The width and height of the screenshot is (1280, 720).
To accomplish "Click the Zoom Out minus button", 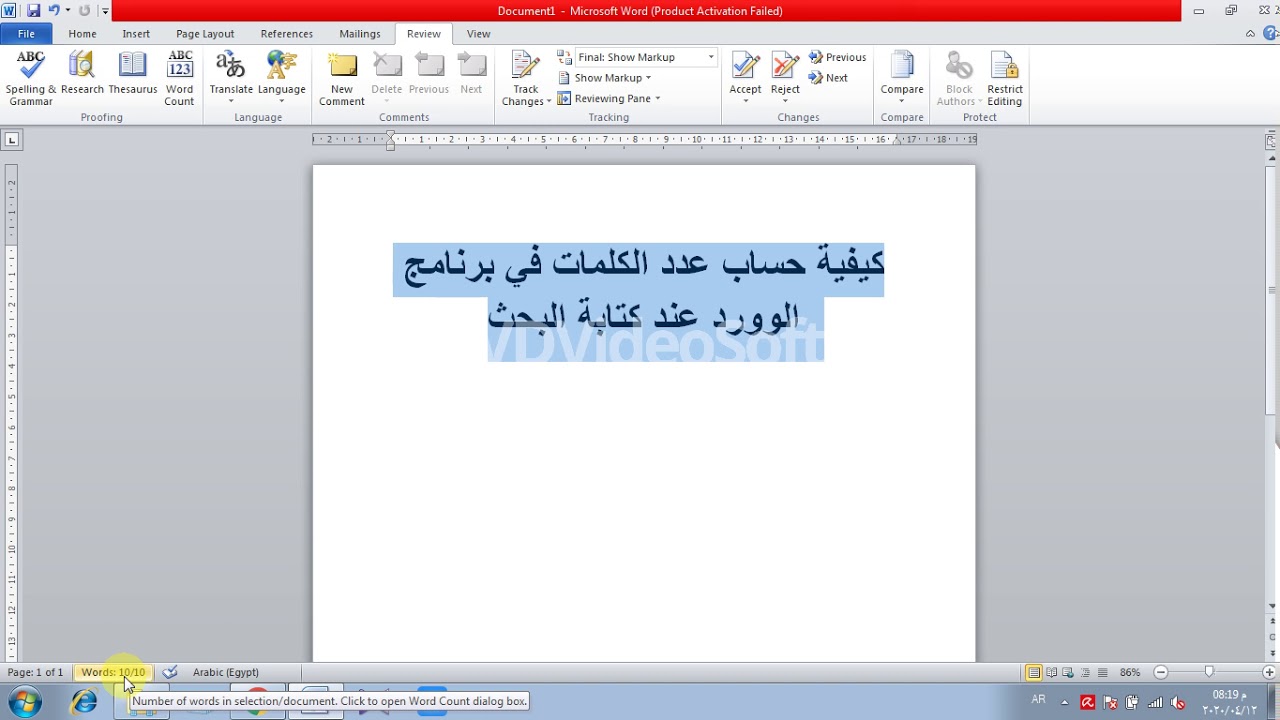I will [1161, 672].
